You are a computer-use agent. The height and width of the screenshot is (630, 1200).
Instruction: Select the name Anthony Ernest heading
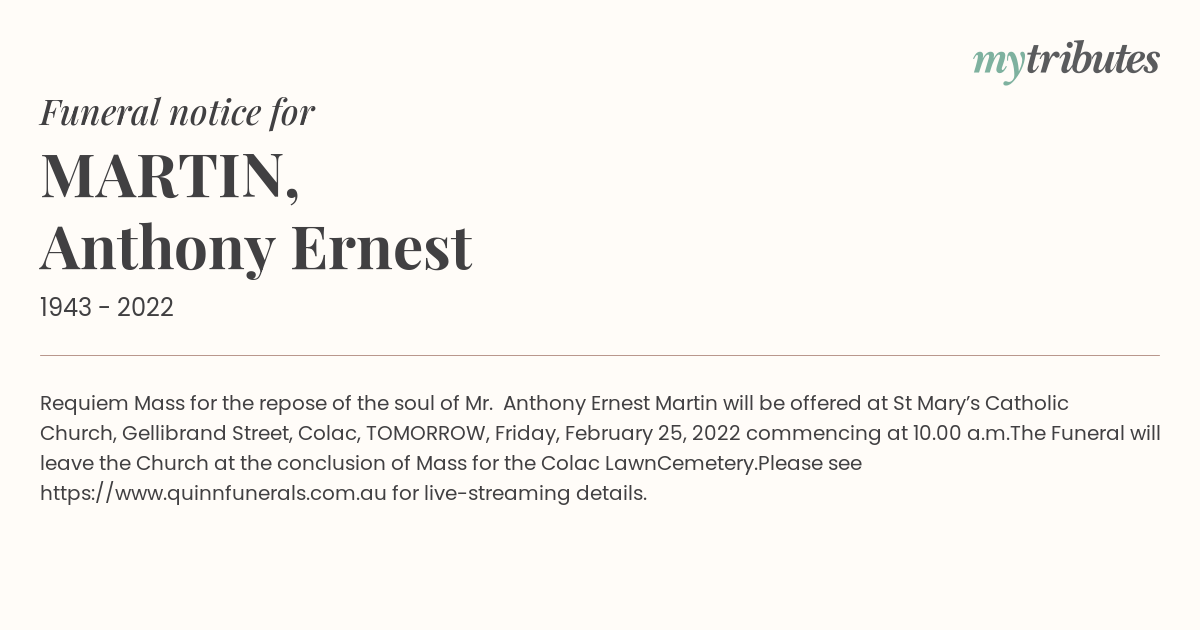pos(256,247)
